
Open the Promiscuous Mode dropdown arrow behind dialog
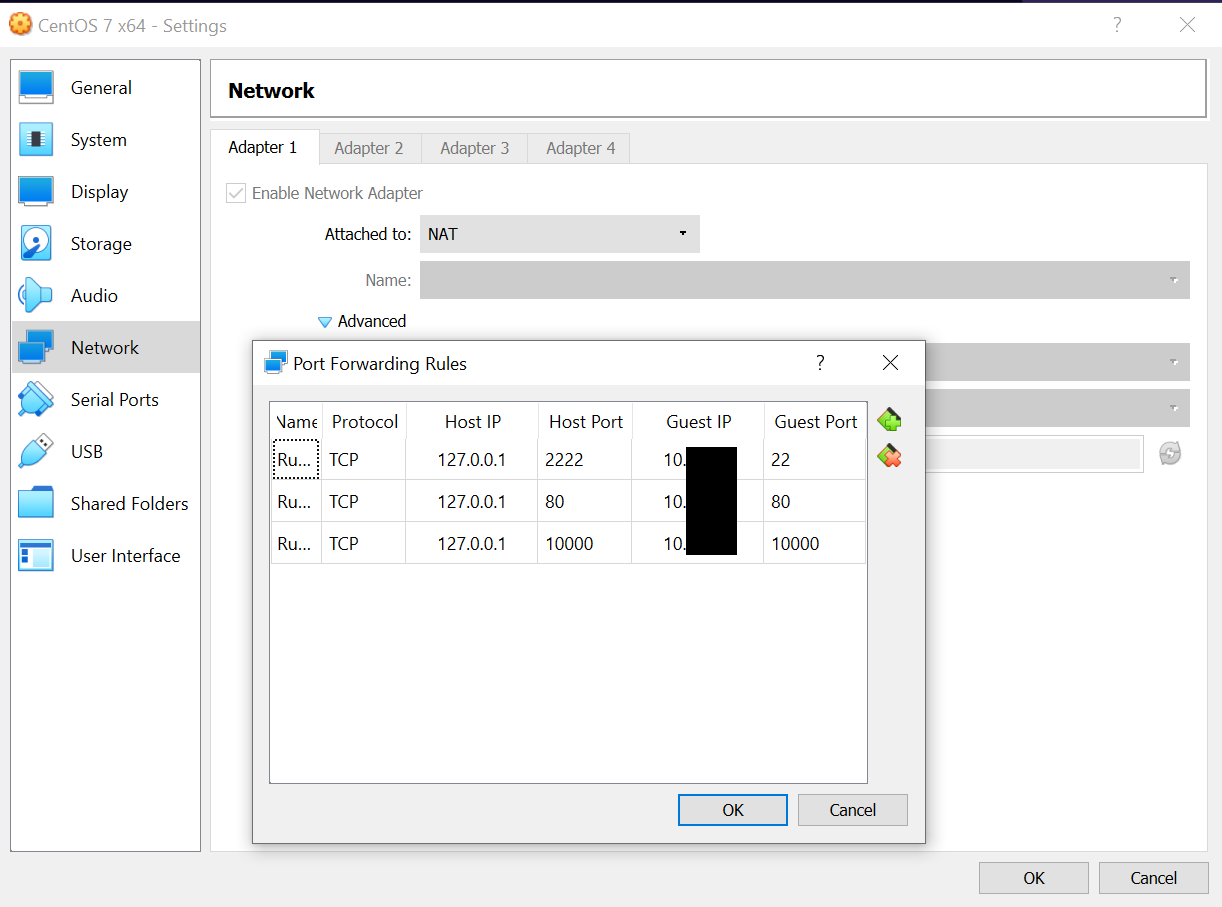[x=1174, y=408]
